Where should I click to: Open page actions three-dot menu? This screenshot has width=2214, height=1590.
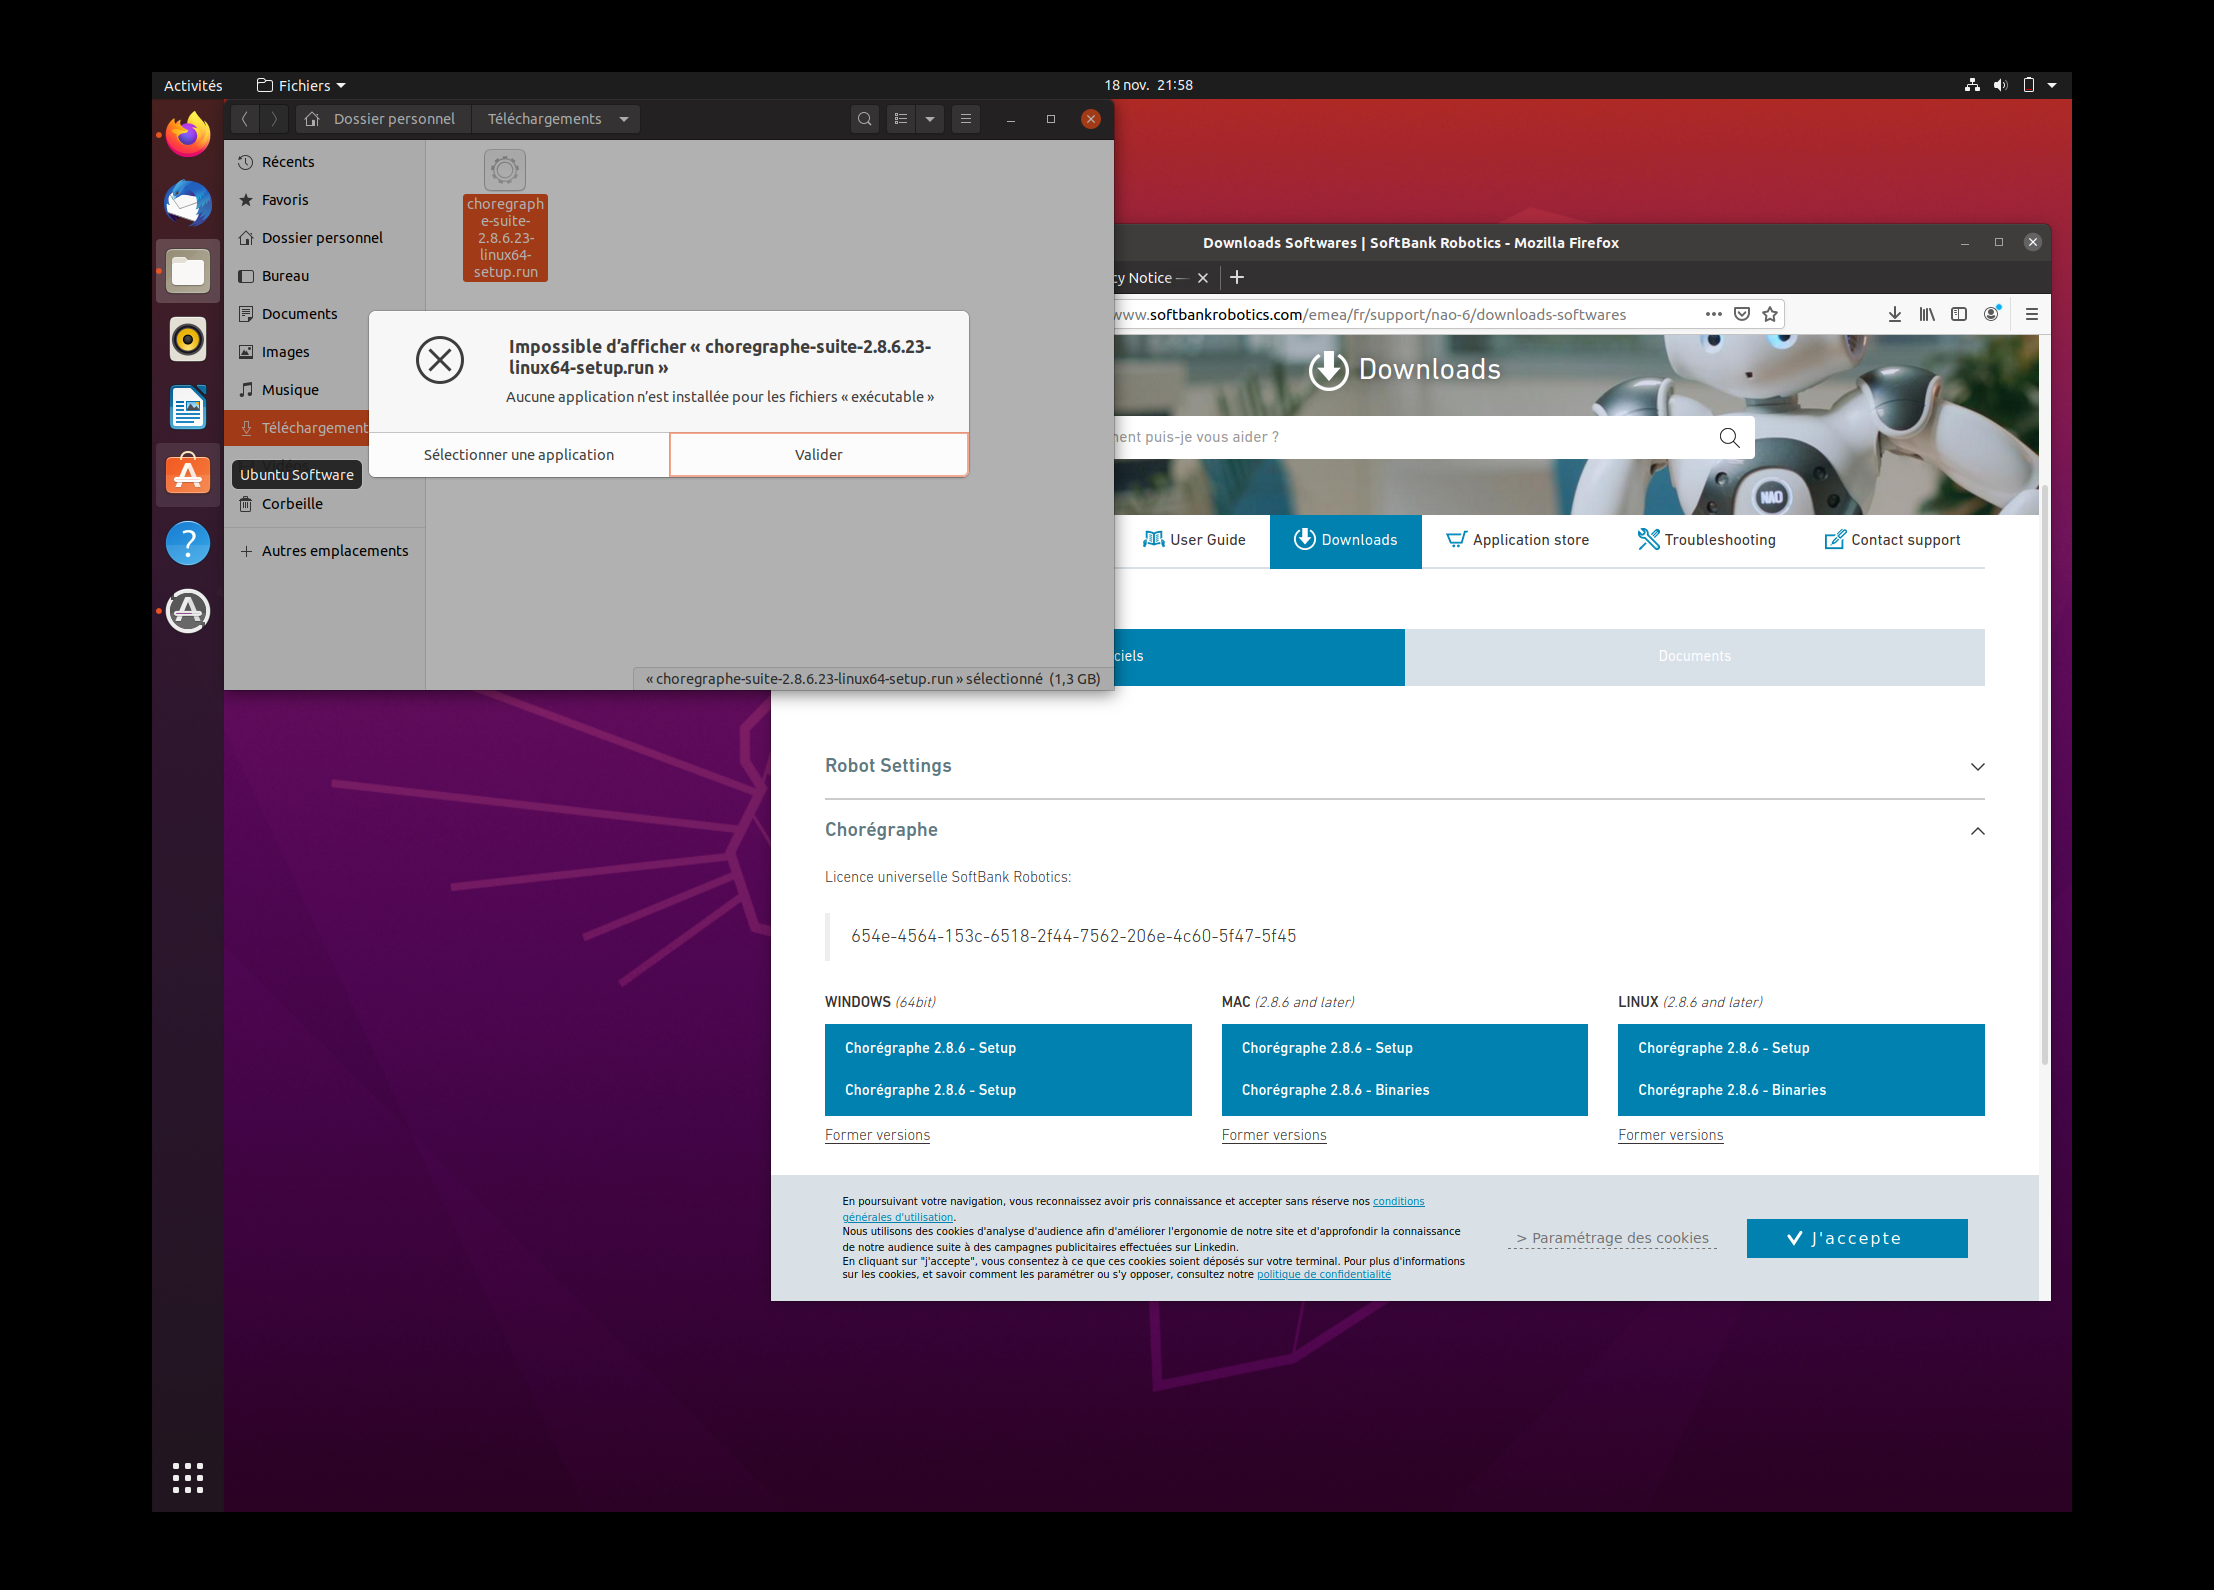click(1714, 314)
